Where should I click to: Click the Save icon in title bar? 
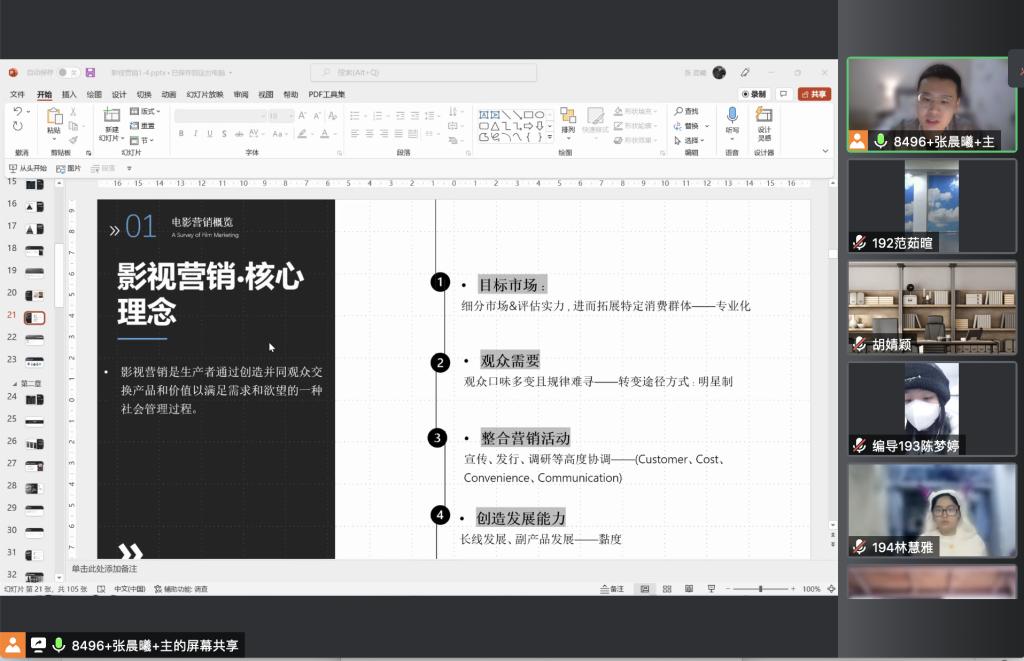tap(90, 73)
